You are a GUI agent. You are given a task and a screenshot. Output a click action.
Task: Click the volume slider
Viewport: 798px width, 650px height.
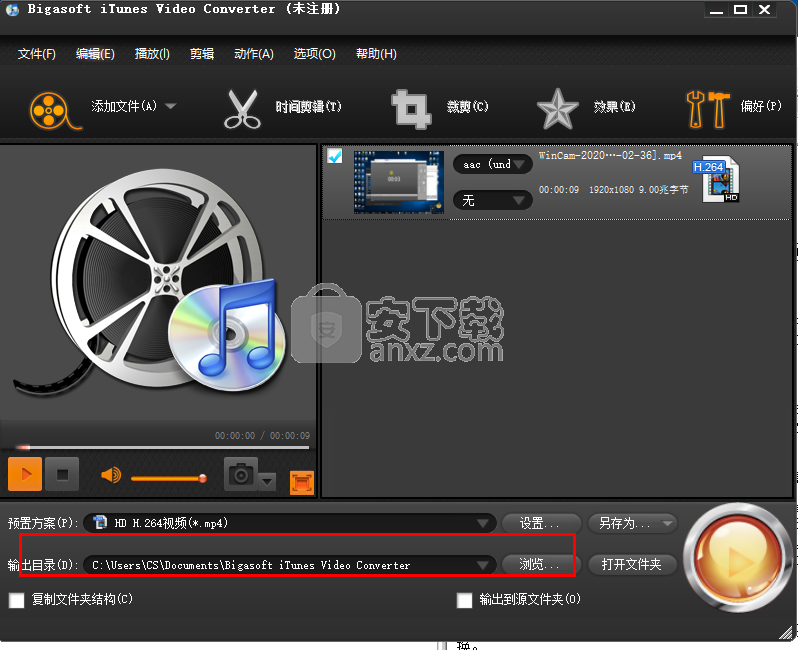coord(168,478)
